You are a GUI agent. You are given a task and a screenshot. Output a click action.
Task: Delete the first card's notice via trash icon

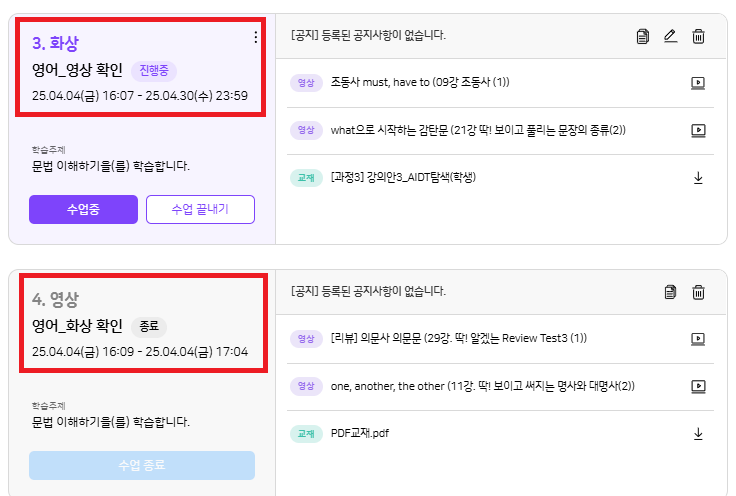(x=699, y=36)
